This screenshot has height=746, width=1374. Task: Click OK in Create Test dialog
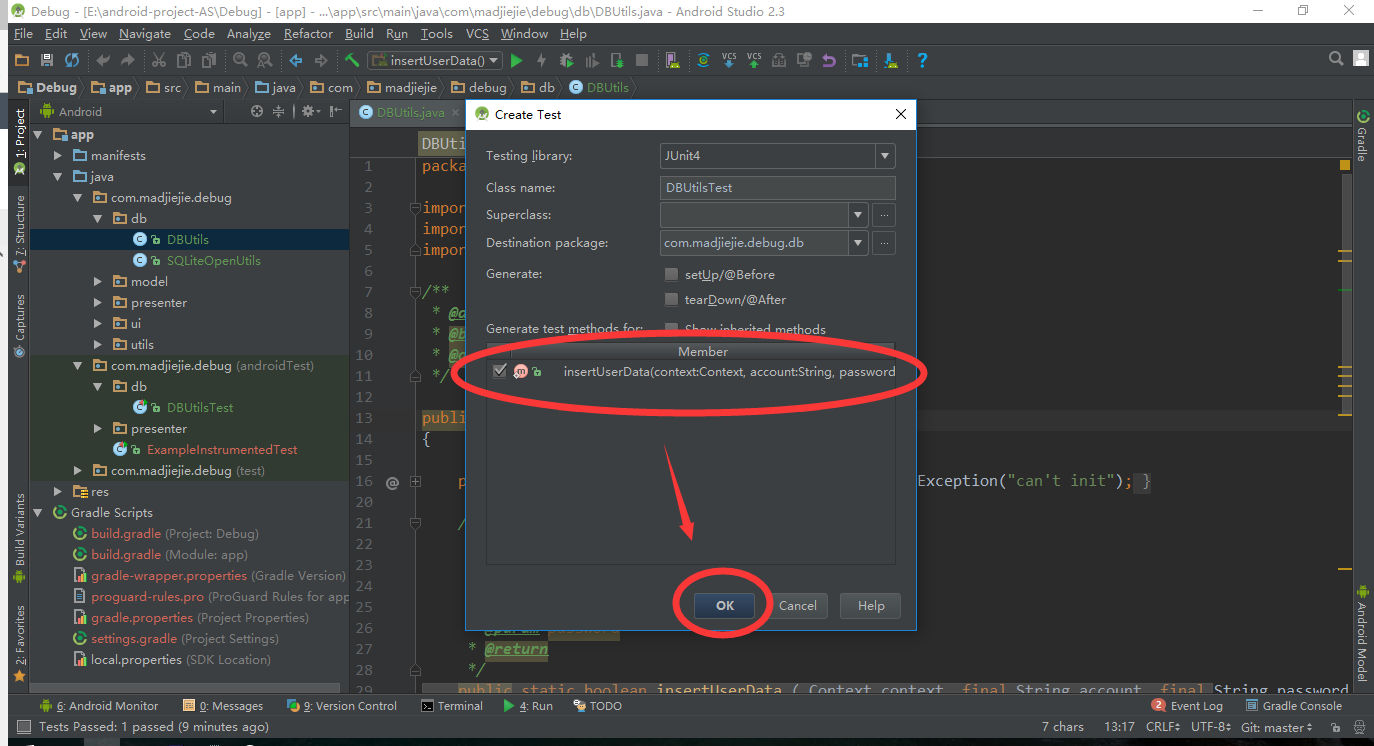725,605
